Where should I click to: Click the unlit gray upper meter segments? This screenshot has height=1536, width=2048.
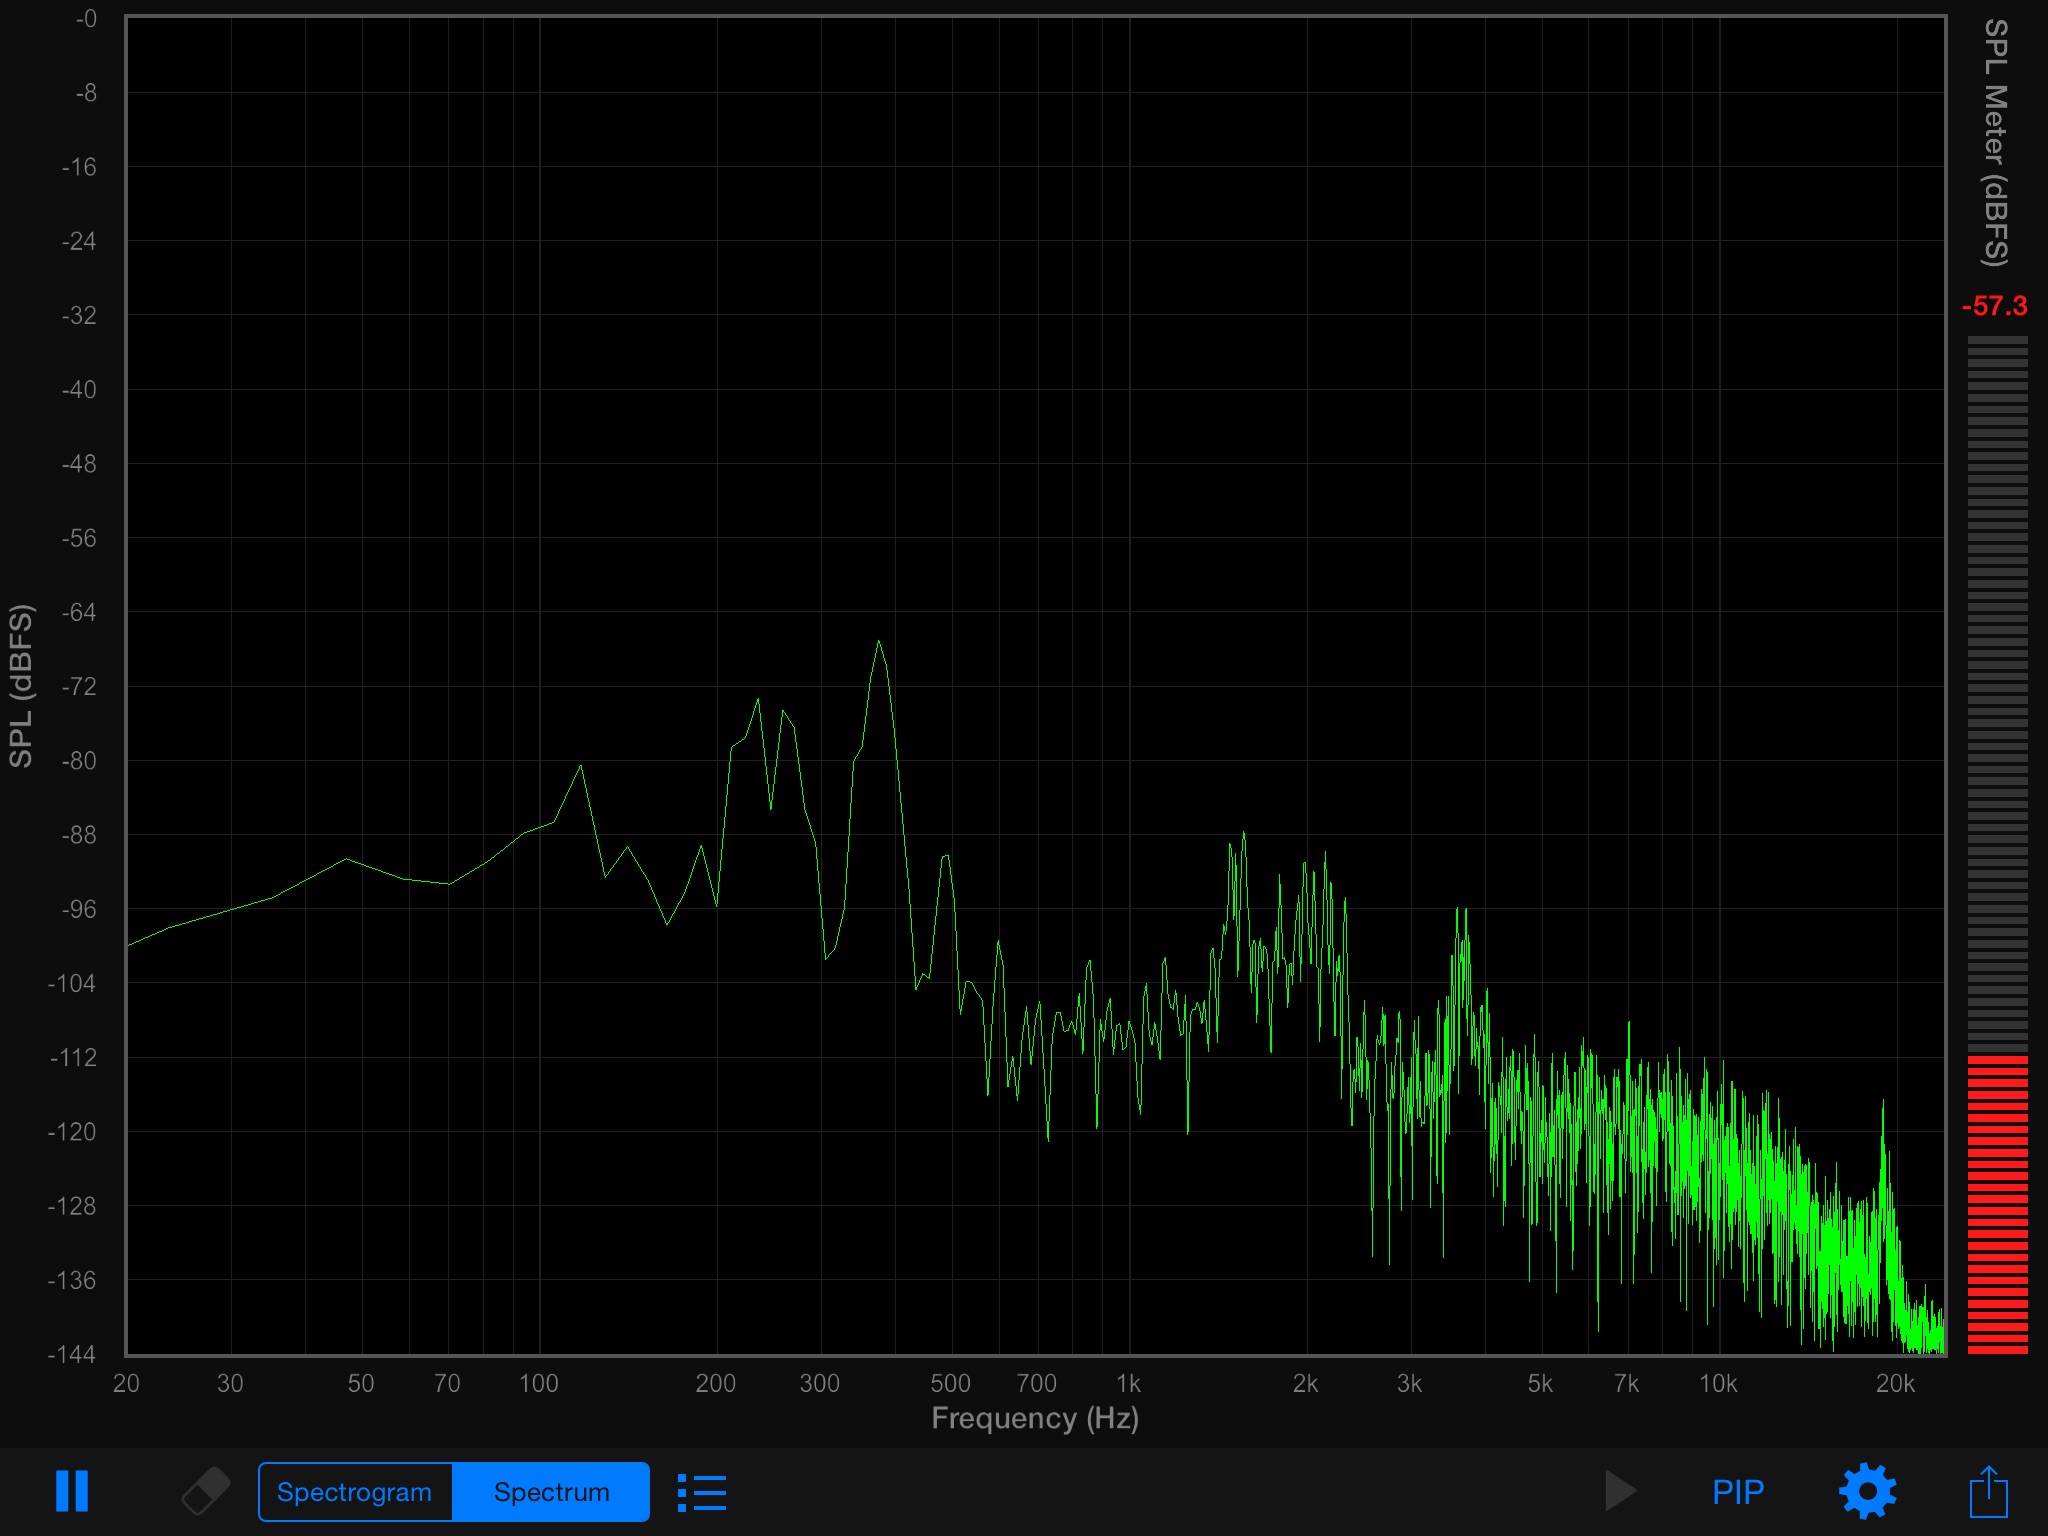click(1997, 690)
